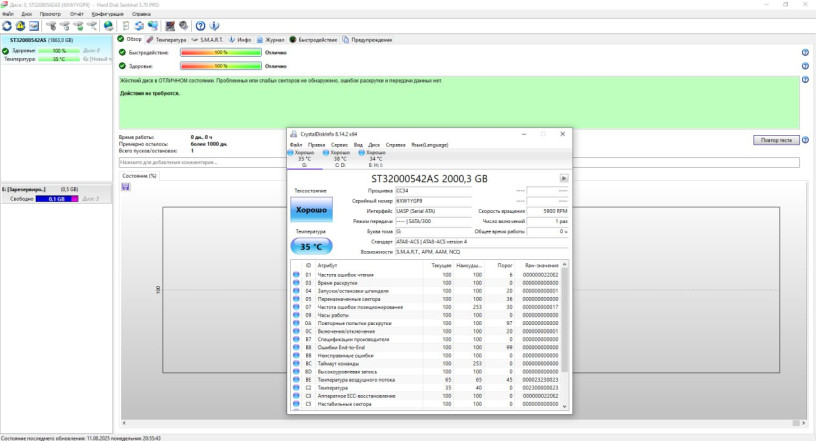Switch to the Быстродействие tab
The width and height of the screenshot is (816, 441).
click(x=313, y=40)
